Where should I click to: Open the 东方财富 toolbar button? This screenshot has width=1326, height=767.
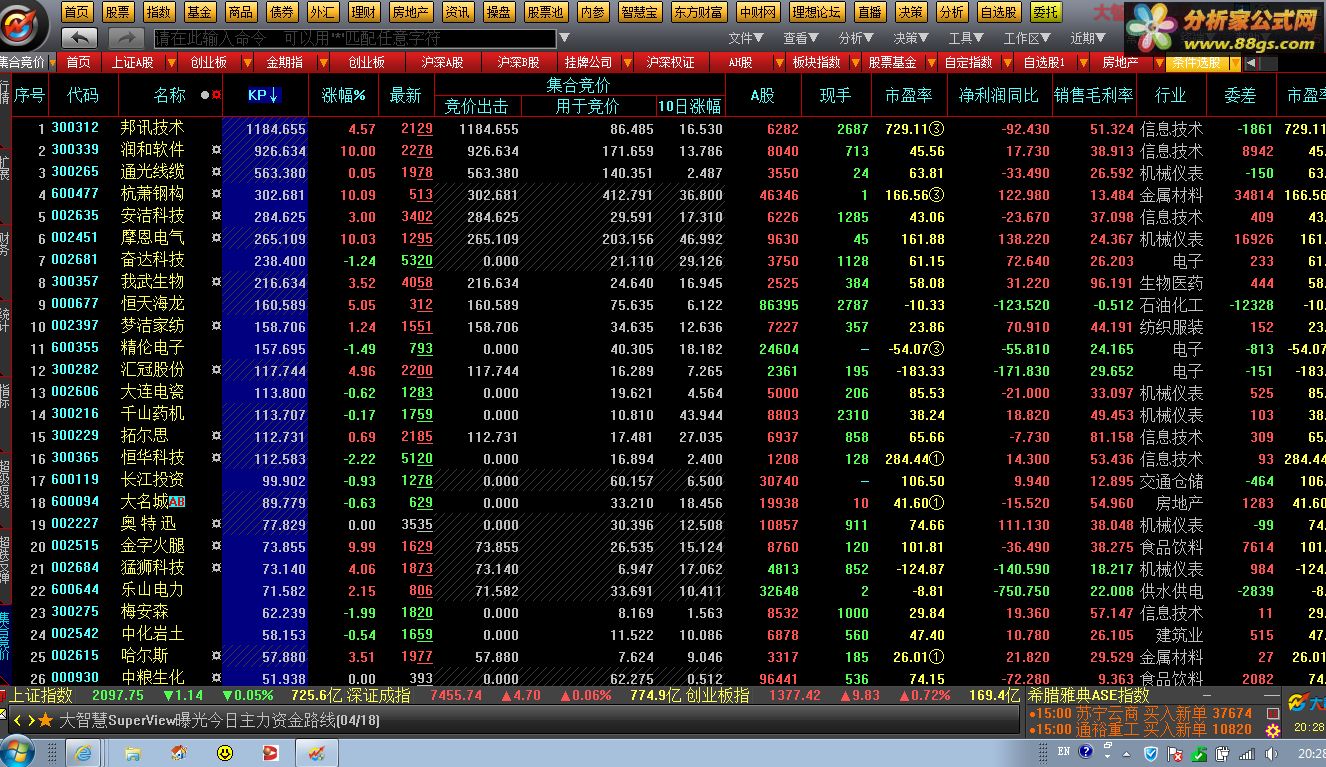699,12
